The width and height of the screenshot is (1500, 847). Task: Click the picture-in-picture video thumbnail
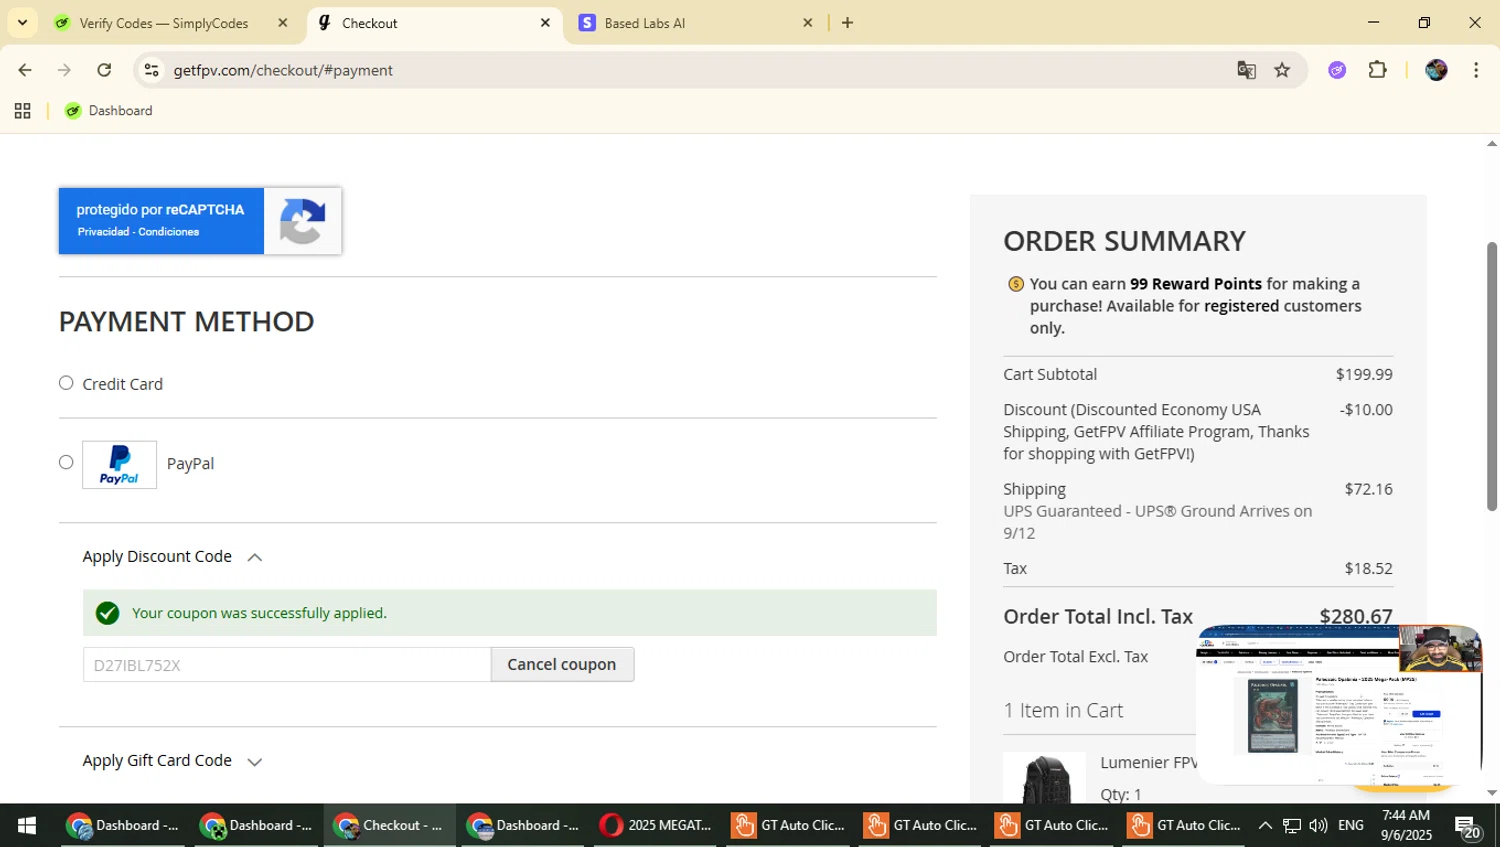pyautogui.click(x=1339, y=705)
